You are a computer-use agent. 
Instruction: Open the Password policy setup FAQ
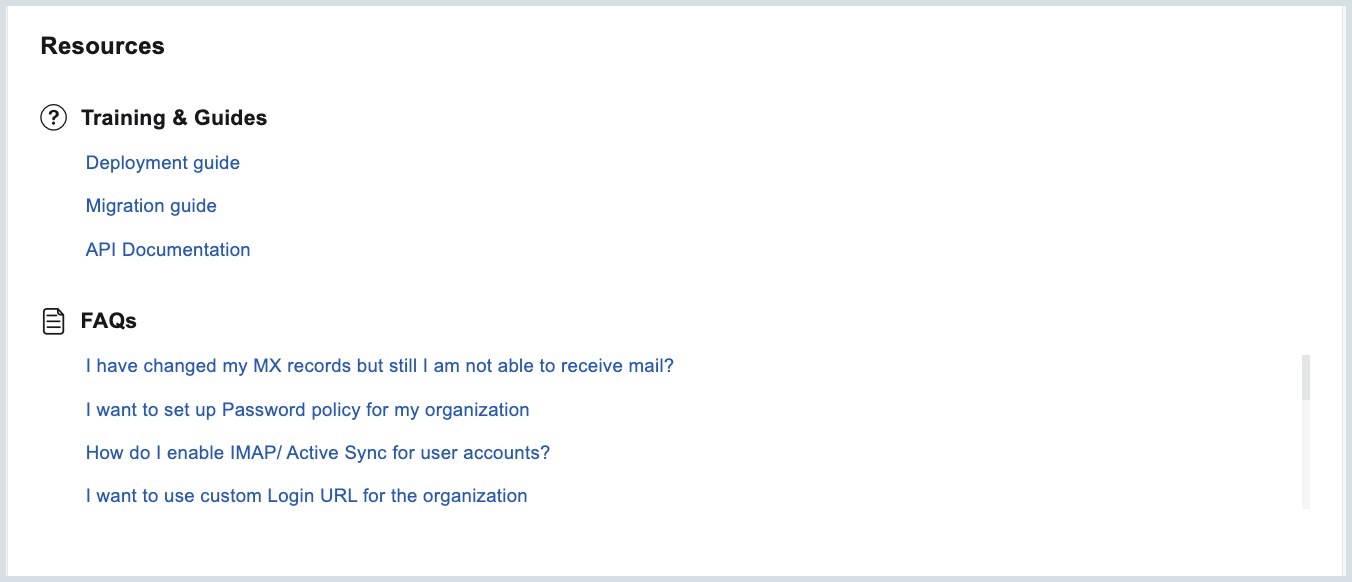307,410
